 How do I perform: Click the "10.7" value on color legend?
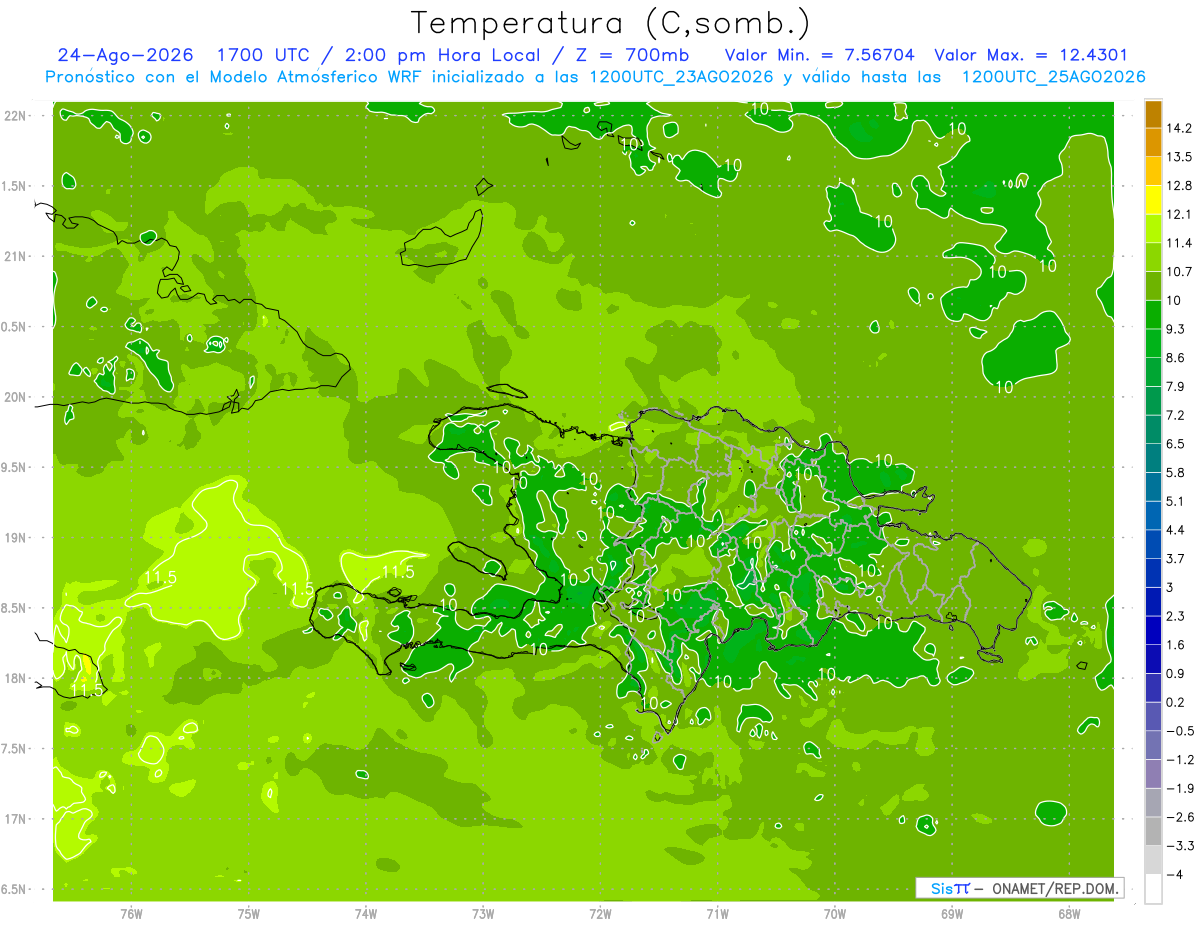click(x=1179, y=272)
